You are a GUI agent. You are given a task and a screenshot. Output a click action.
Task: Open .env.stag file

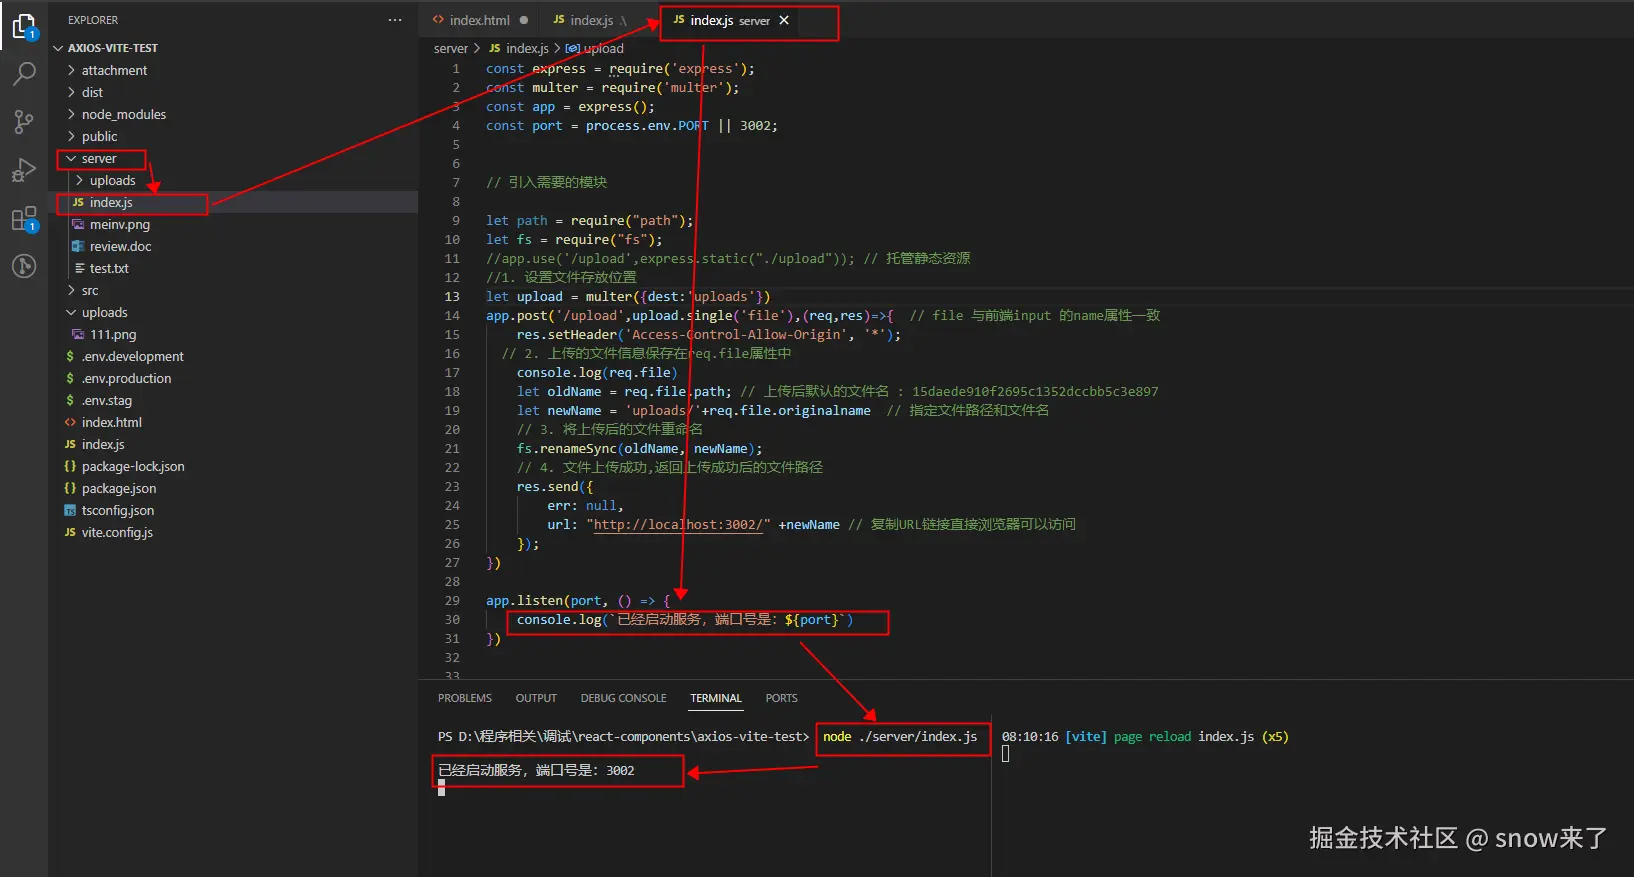233,400
